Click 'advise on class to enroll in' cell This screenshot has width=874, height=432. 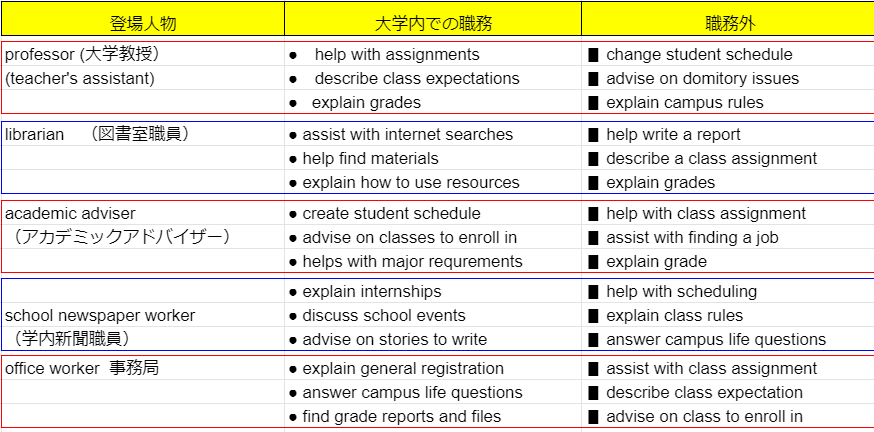pyautogui.click(x=728, y=416)
